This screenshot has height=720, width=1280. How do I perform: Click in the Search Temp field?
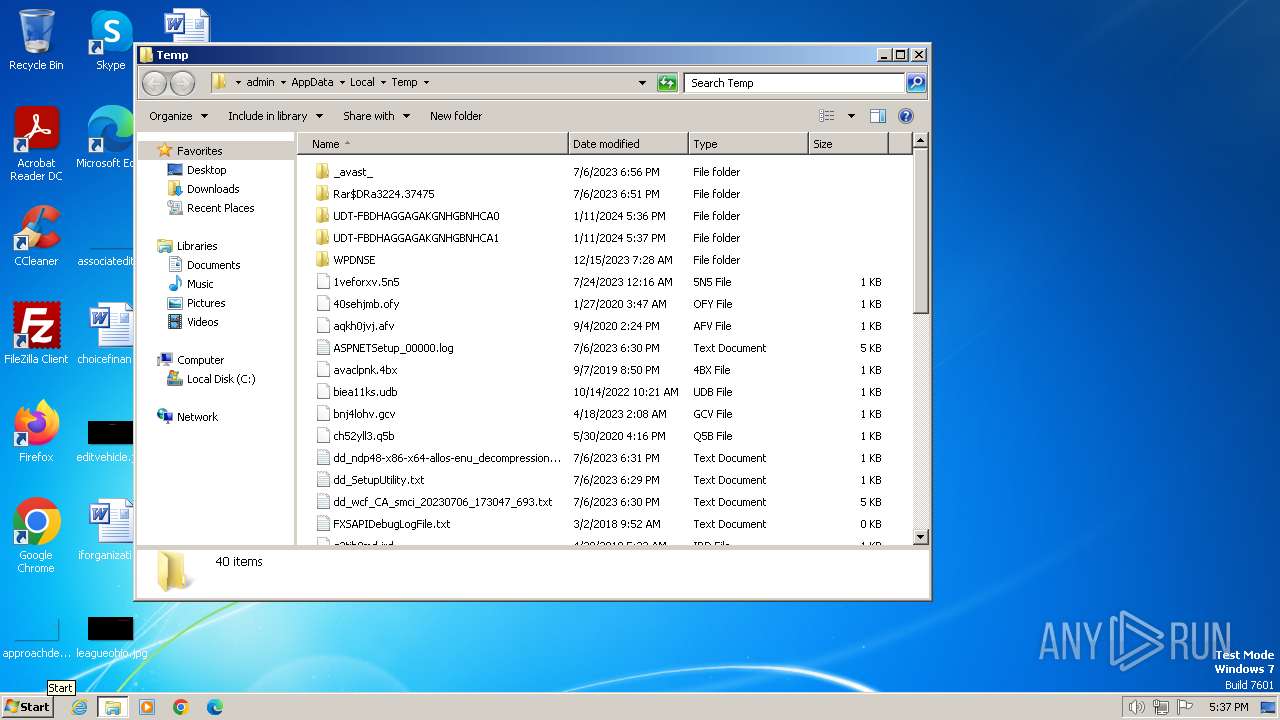795,83
